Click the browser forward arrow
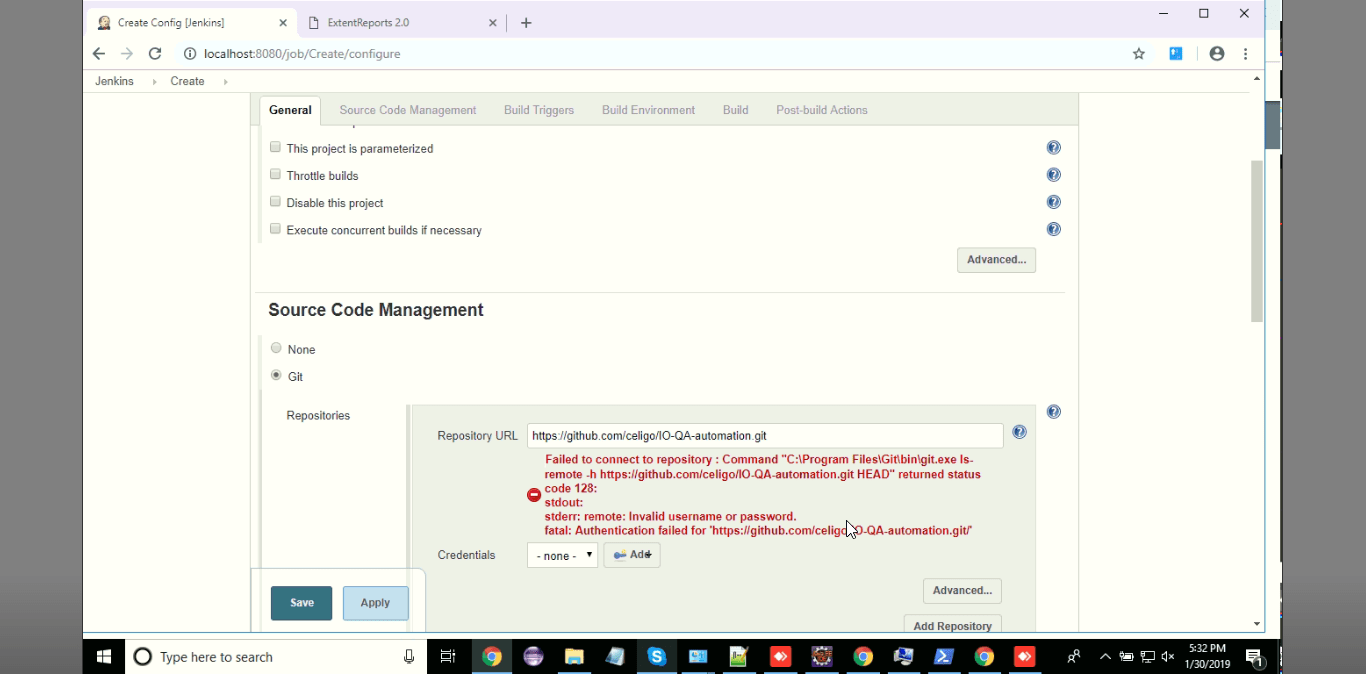Image resolution: width=1366 pixels, height=674 pixels. 126,54
